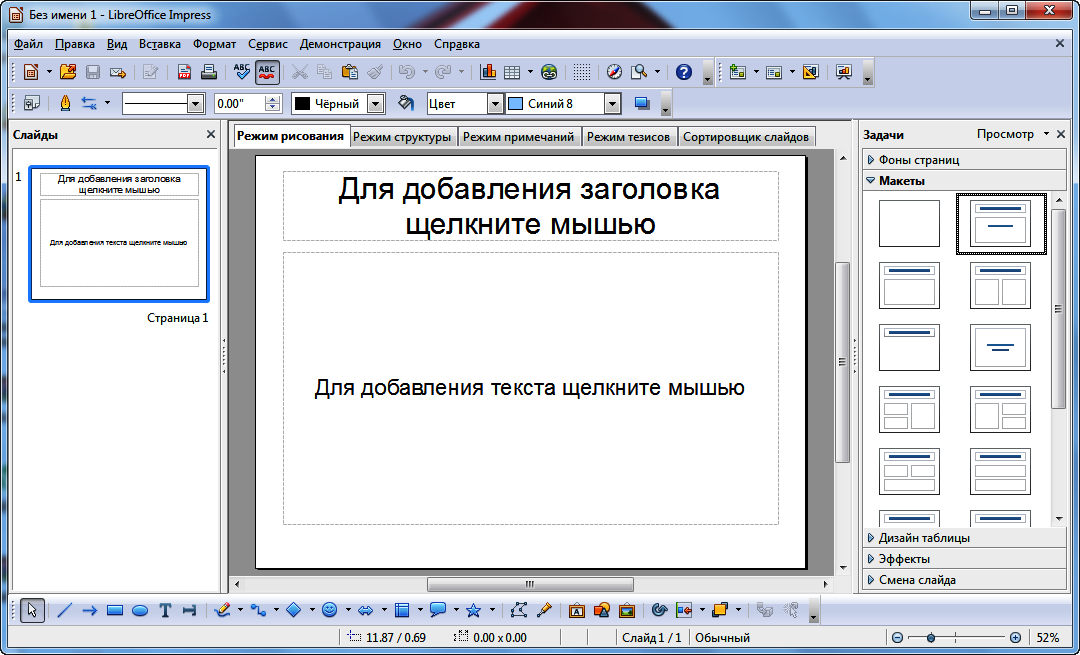Expand the Дизайн таблицы section

pos(964,538)
